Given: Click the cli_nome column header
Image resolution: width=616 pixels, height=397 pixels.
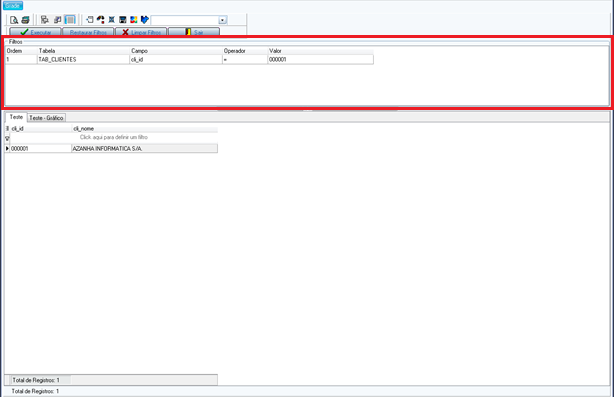Looking at the screenshot, I should click(145, 128).
